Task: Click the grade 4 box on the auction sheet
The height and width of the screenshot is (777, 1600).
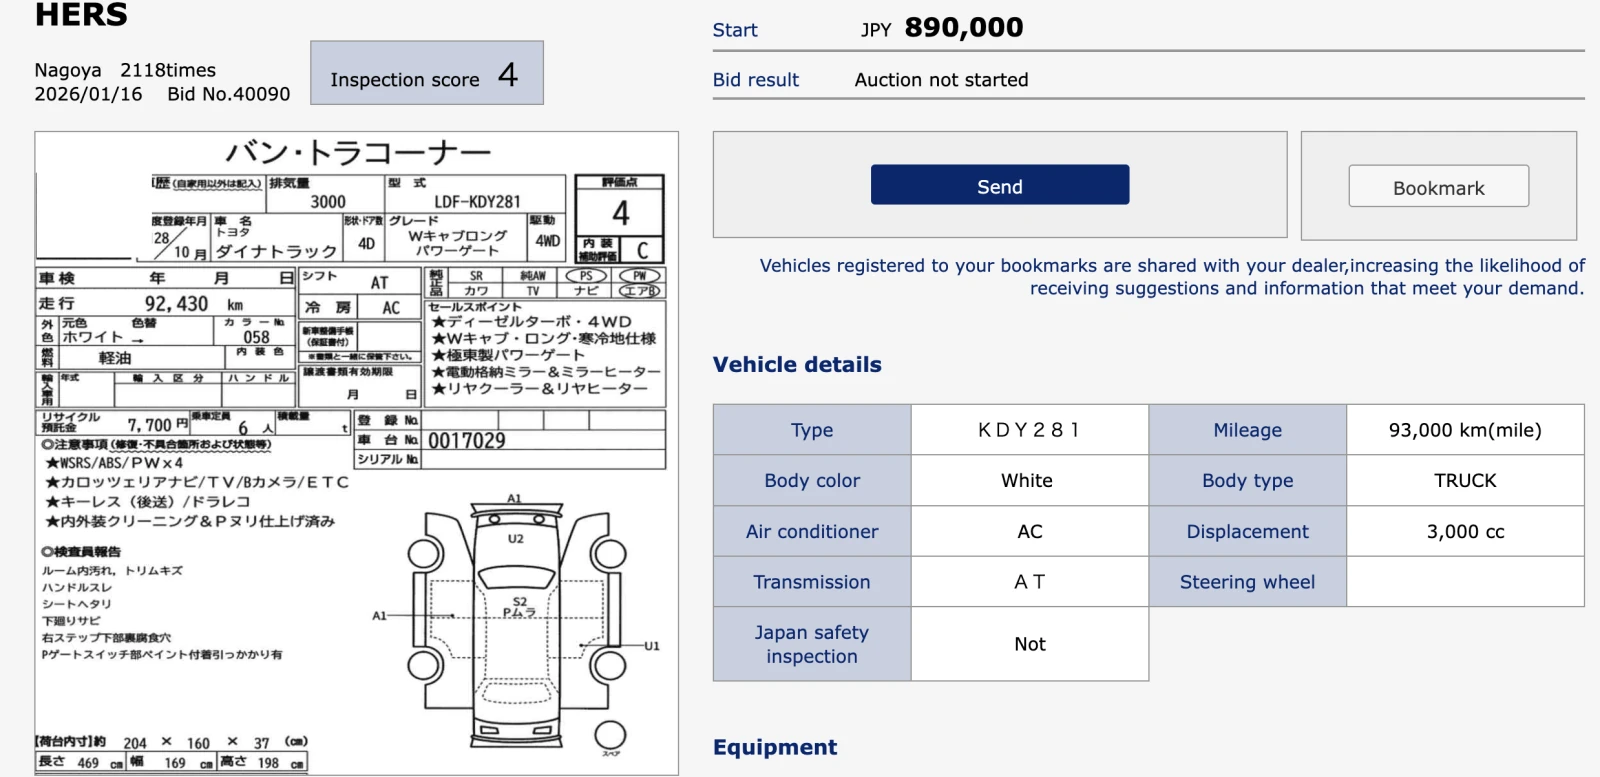Action: coord(619,212)
